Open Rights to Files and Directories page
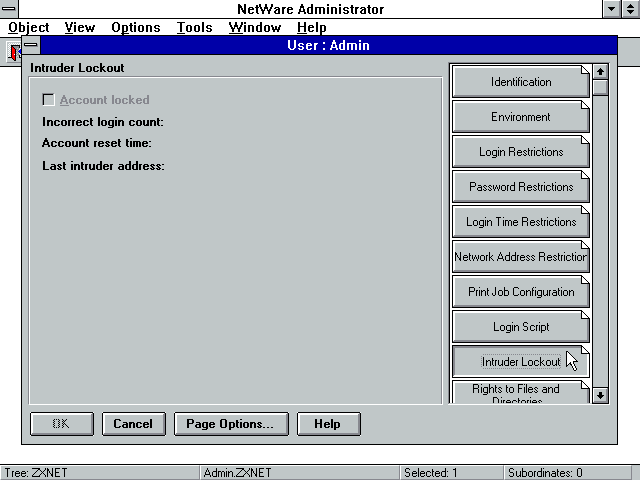The height and width of the screenshot is (480, 640). coord(520,393)
